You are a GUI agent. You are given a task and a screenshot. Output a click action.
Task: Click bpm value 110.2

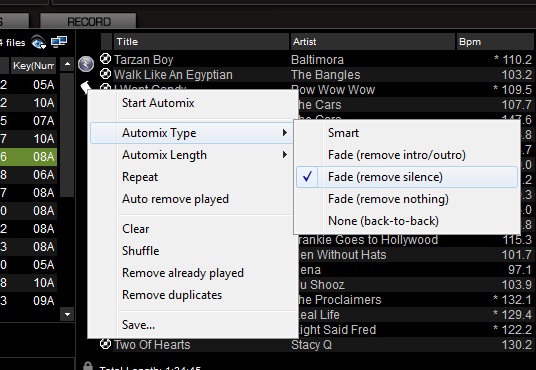coord(517,60)
